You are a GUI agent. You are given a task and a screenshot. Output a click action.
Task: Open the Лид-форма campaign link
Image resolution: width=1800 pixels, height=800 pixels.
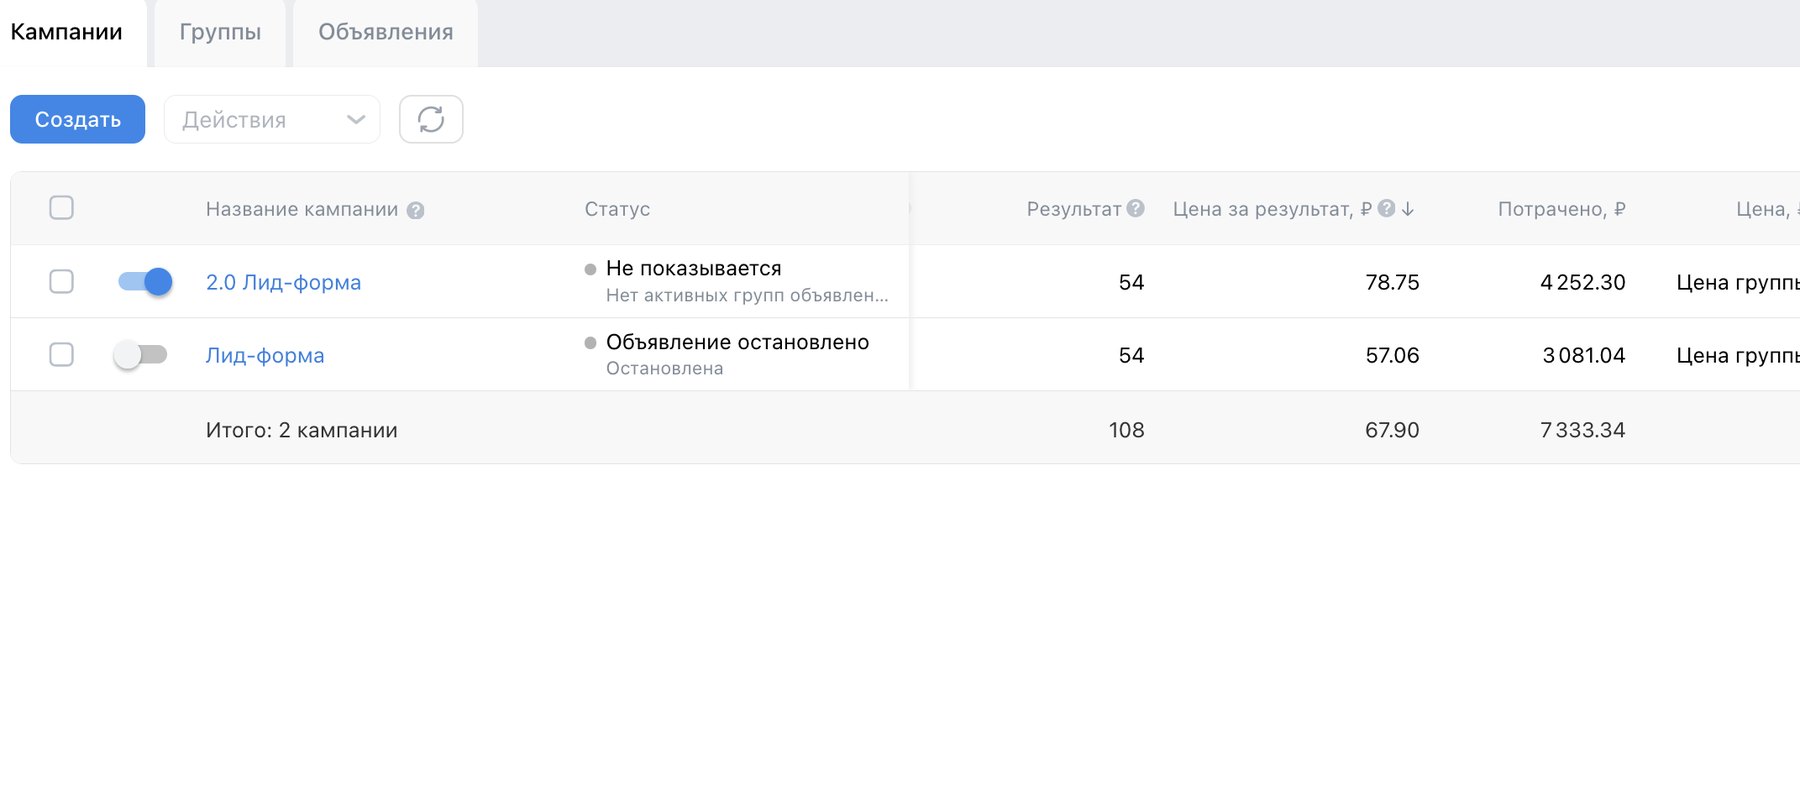265,355
